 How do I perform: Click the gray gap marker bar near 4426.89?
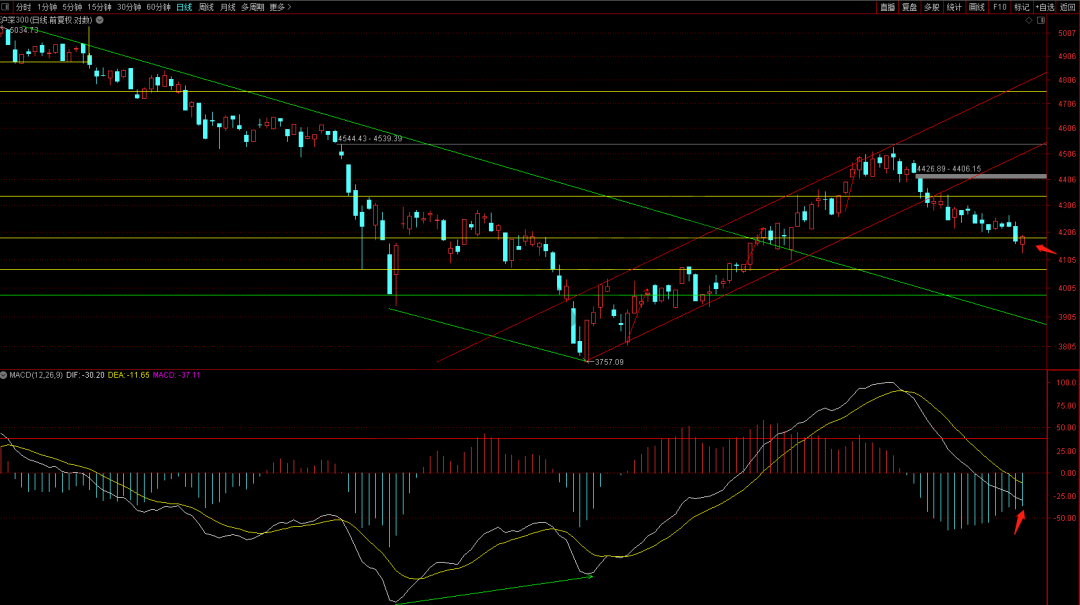pyautogui.click(x=980, y=177)
